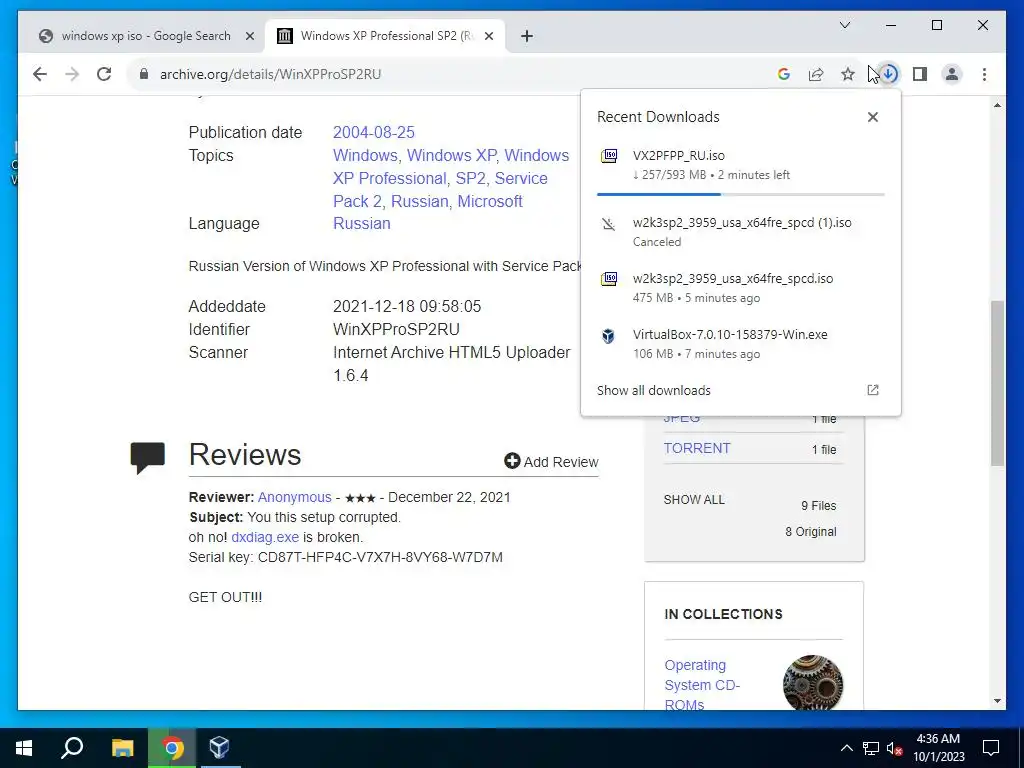This screenshot has height=768, width=1024.
Task: Click the scrollbar down arrow
Action: point(997,701)
